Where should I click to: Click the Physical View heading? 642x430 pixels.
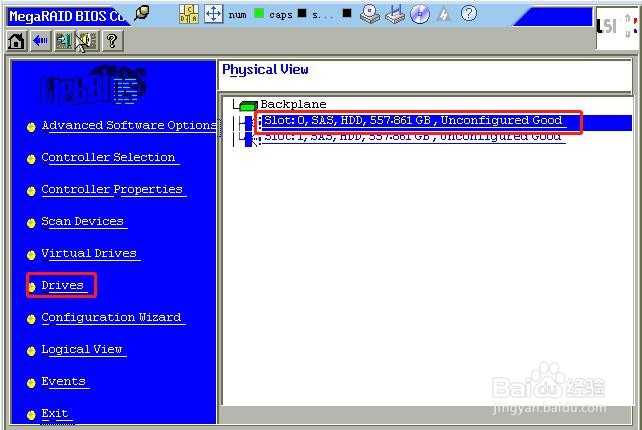click(x=265, y=70)
